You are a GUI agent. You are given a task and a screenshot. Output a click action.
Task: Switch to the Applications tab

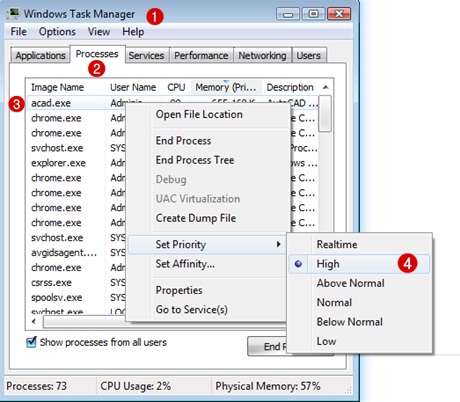pyautogui.click(x=40, y=55)
